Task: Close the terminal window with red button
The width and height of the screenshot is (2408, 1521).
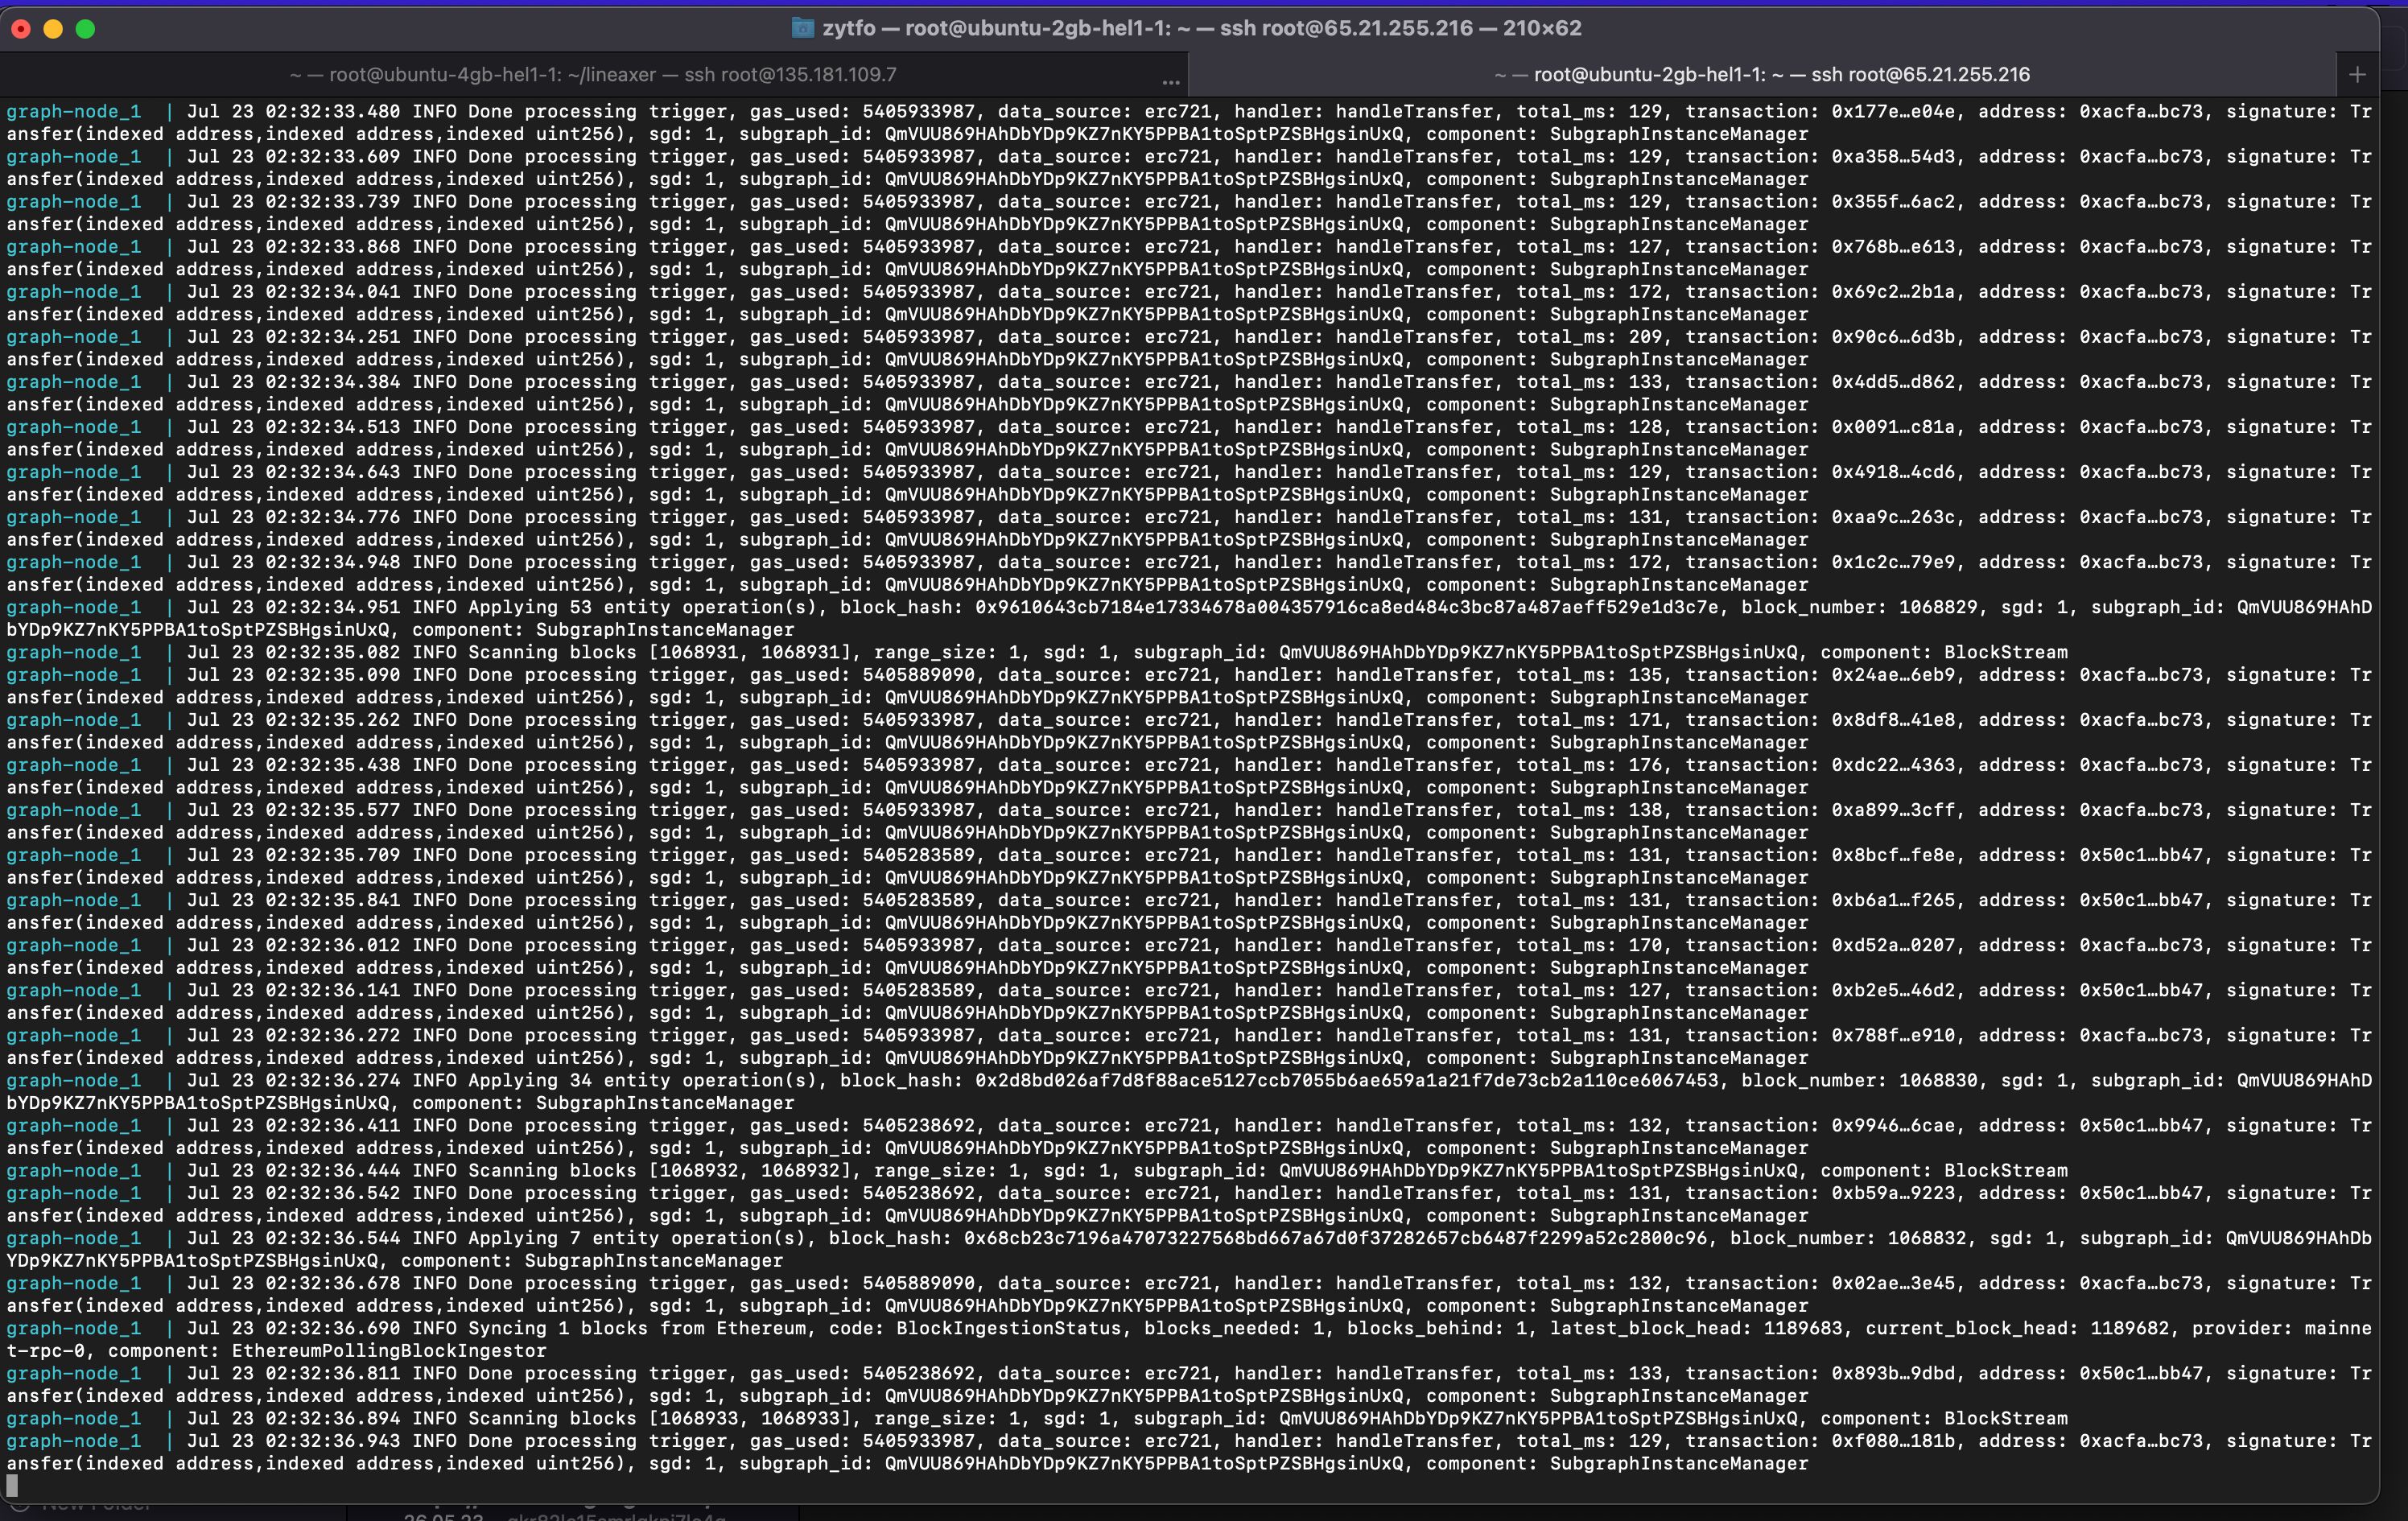Action: click(x=21, y=29)
